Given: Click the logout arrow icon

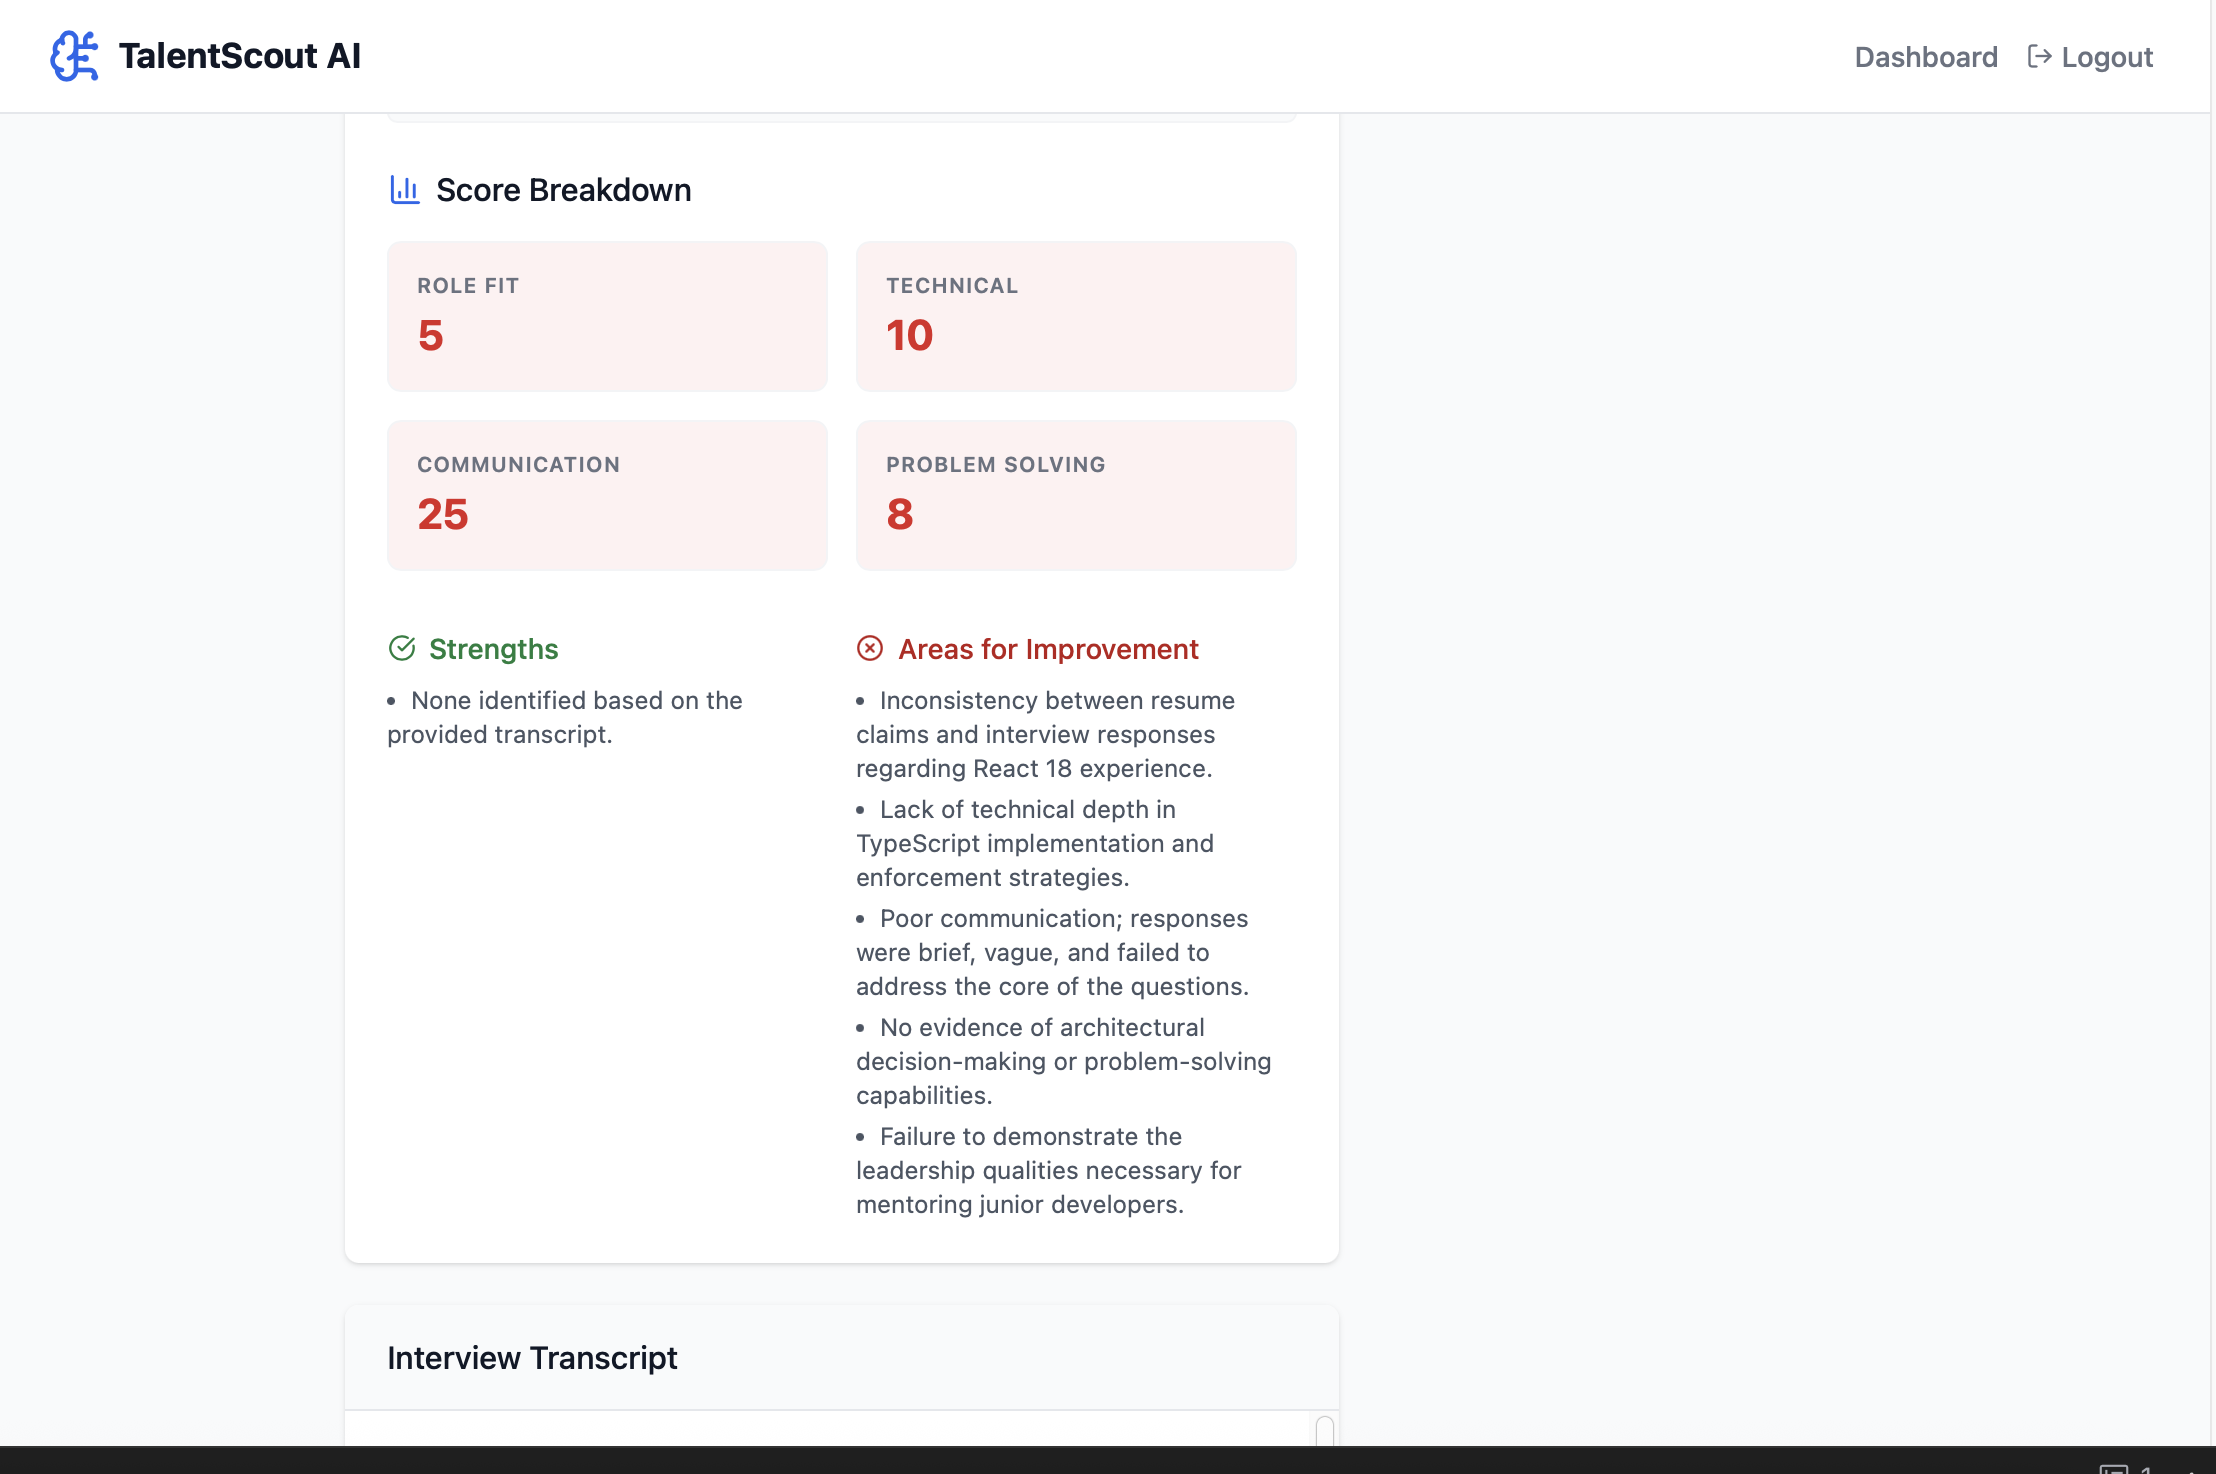Looking at the screenshot, I should (2039, 57).
